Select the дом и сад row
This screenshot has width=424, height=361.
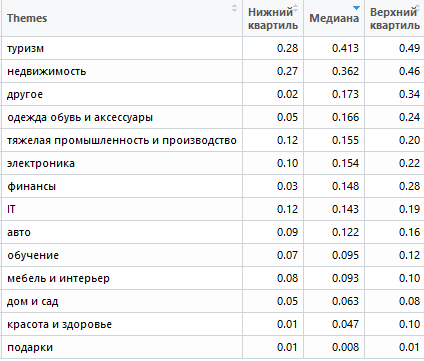pyautogui.click(x=212, y=301)
